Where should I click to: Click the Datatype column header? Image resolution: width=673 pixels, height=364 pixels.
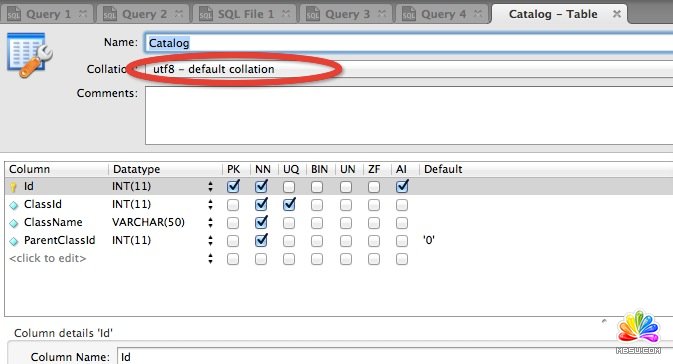(165, 169)
